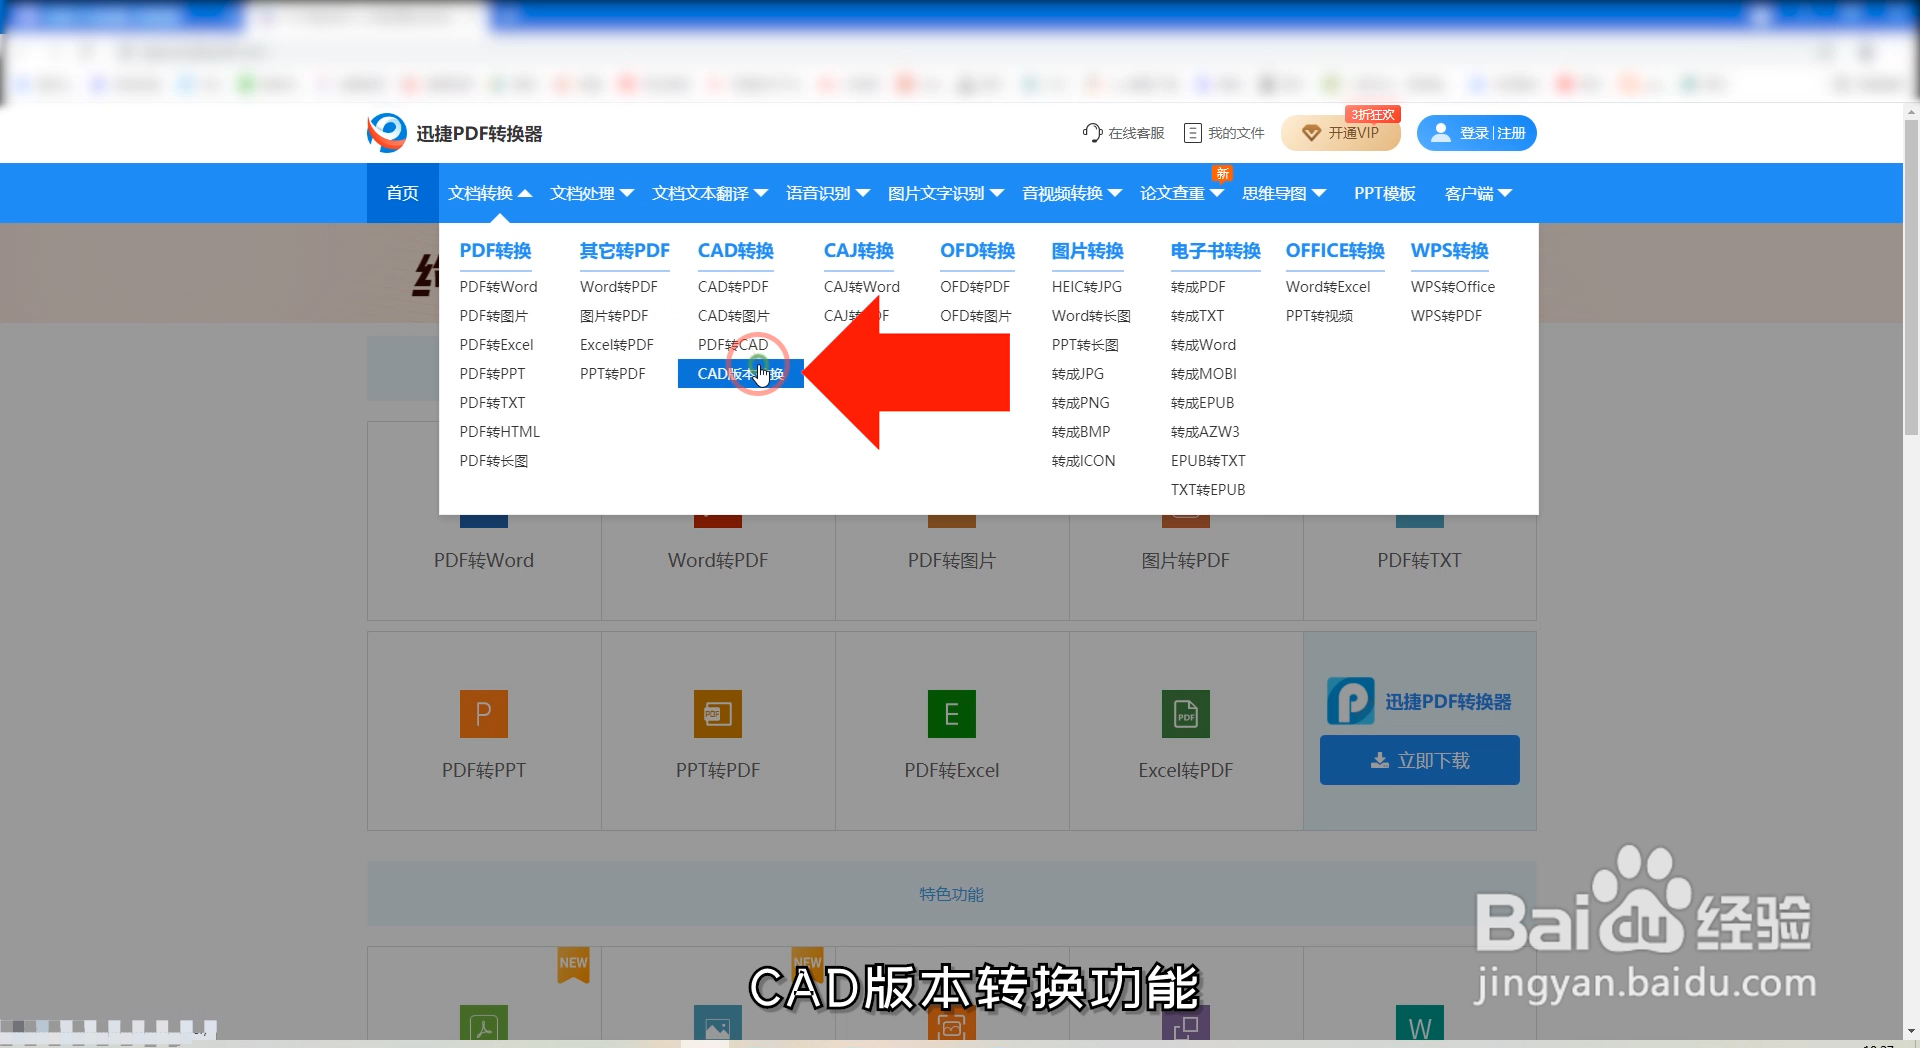
Task: Open the green PDF icon with NEW badge
Action: point(484,1023)
